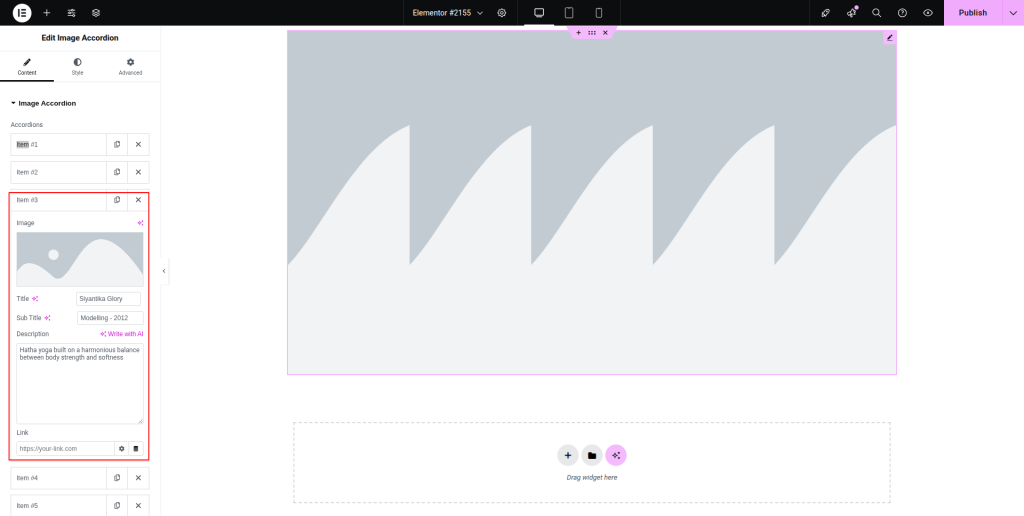Duplicate Item #2
The height and width of the screenshot is (516, 1024).
(x=117, y=172)
